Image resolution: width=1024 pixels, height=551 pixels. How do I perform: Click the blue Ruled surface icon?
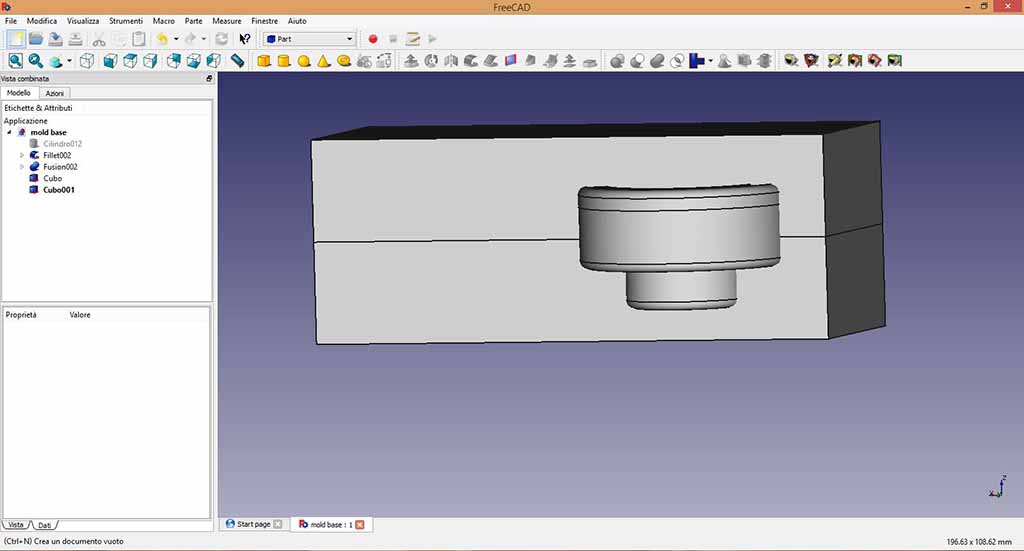click(x=511, y=61)
